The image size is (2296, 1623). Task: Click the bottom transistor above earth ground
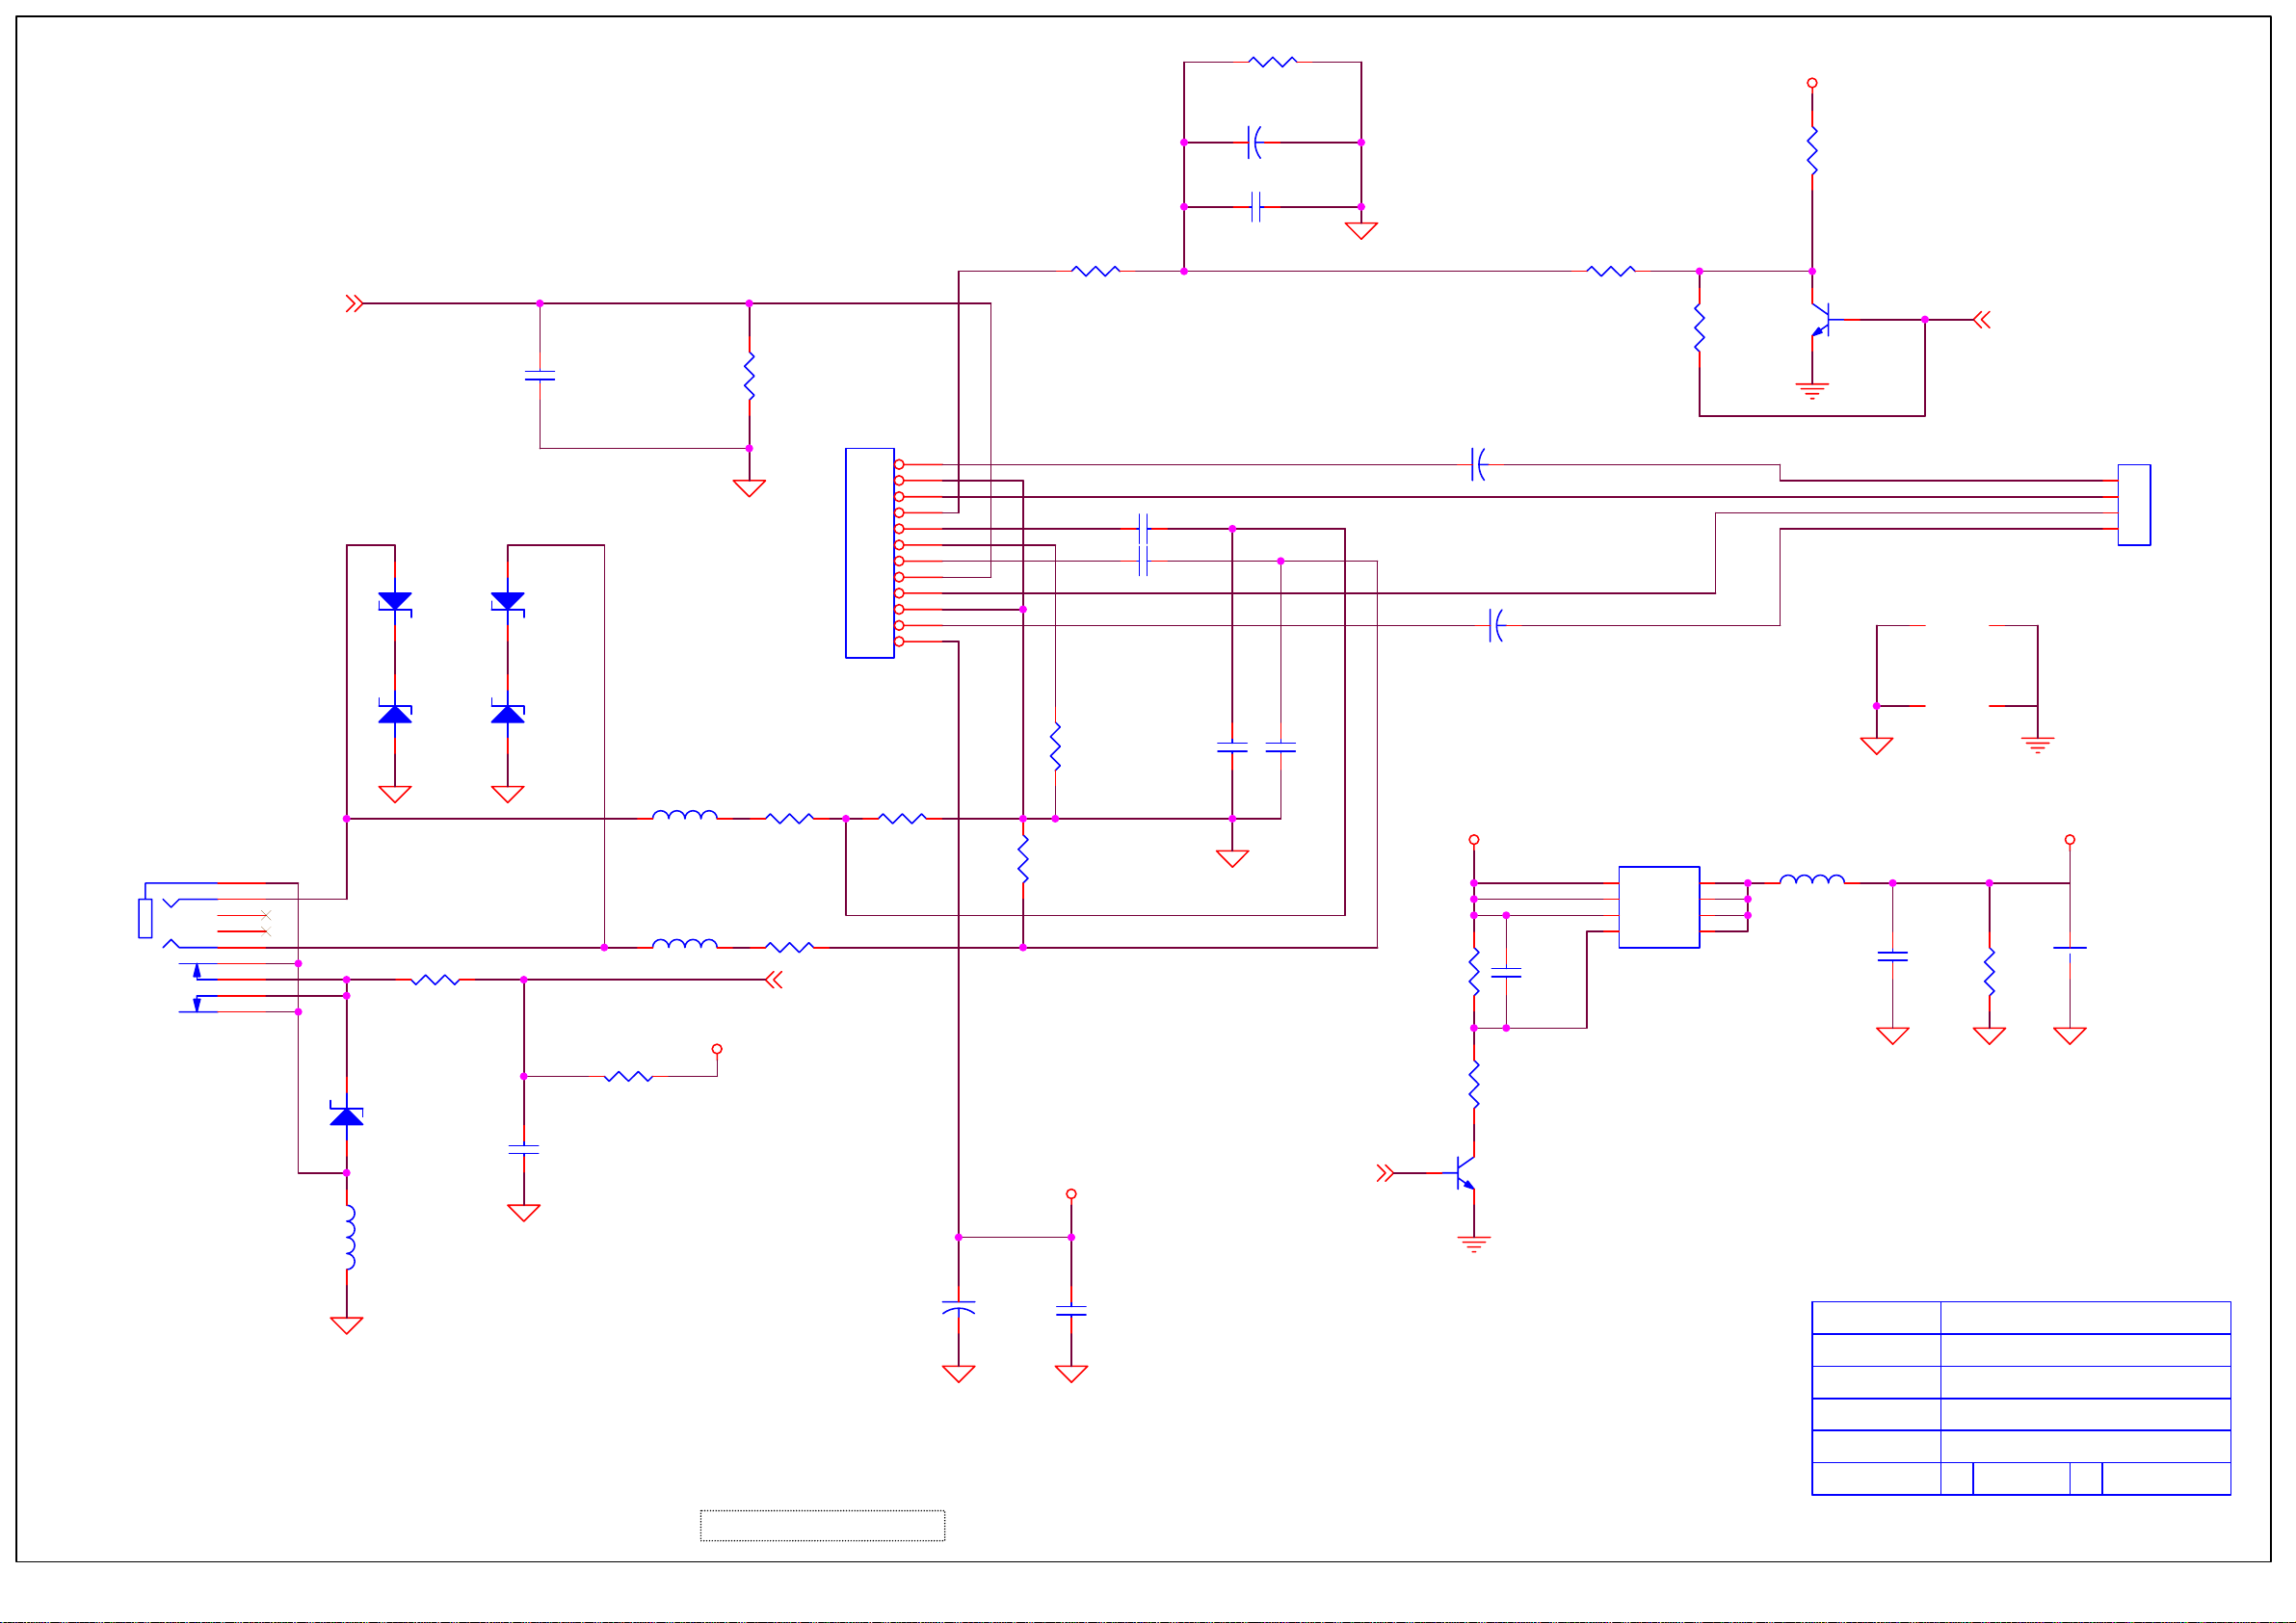point(1465,1172)
